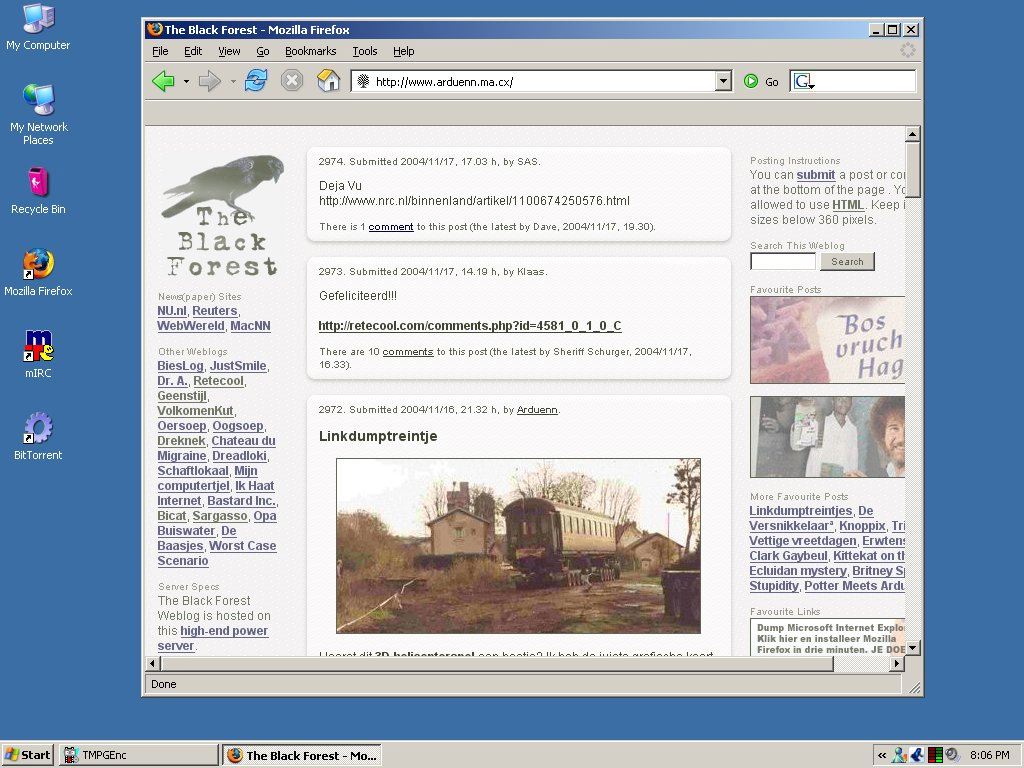
Task: Click the site favicon in the address bar
Action: click(x=363, y=81)
